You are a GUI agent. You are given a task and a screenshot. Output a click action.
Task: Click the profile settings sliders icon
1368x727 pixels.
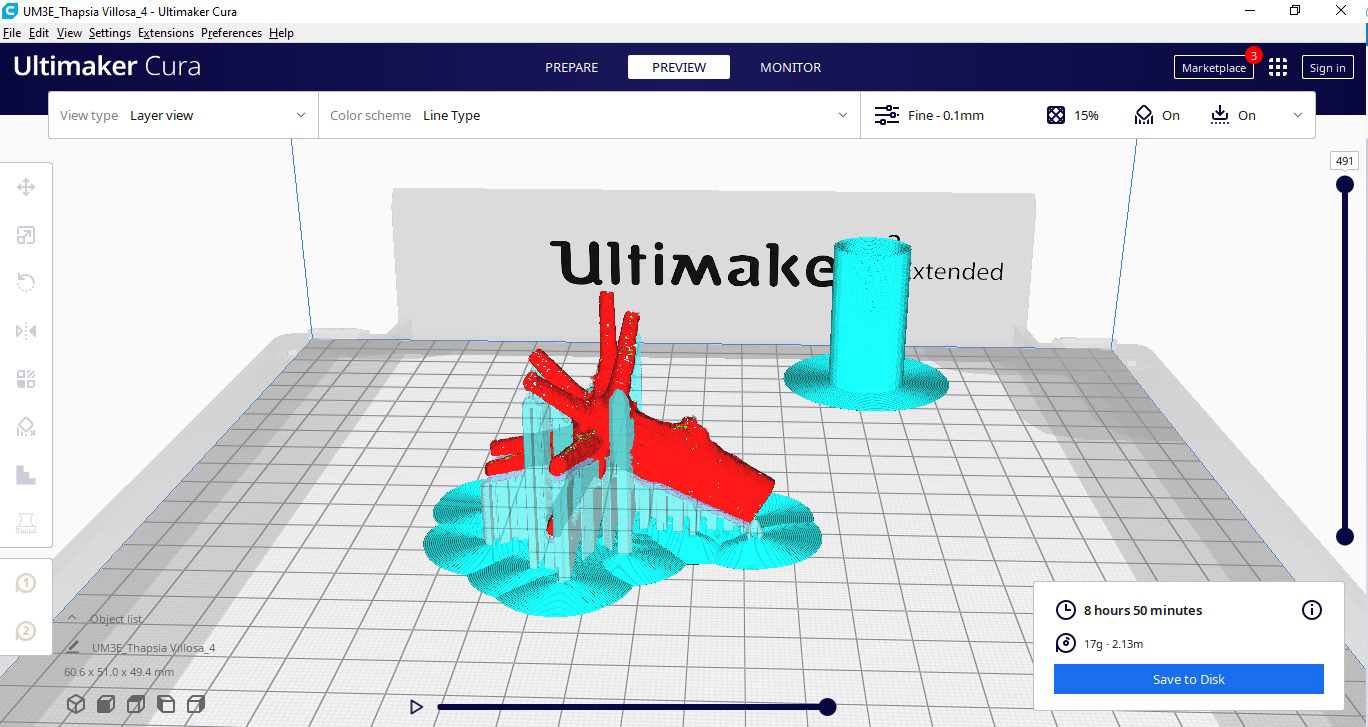(887, 115)
